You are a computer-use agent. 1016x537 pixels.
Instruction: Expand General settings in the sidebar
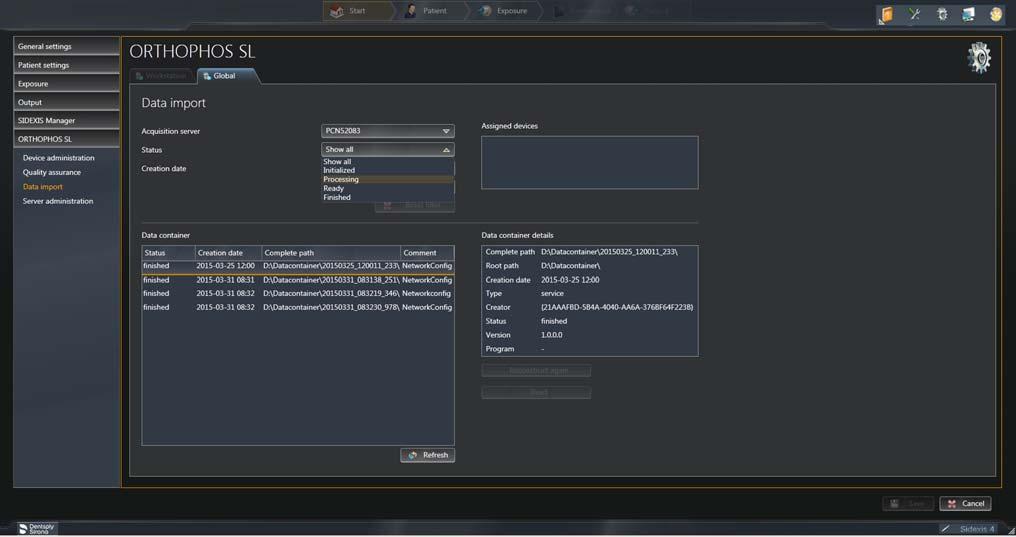pos(66,47)
